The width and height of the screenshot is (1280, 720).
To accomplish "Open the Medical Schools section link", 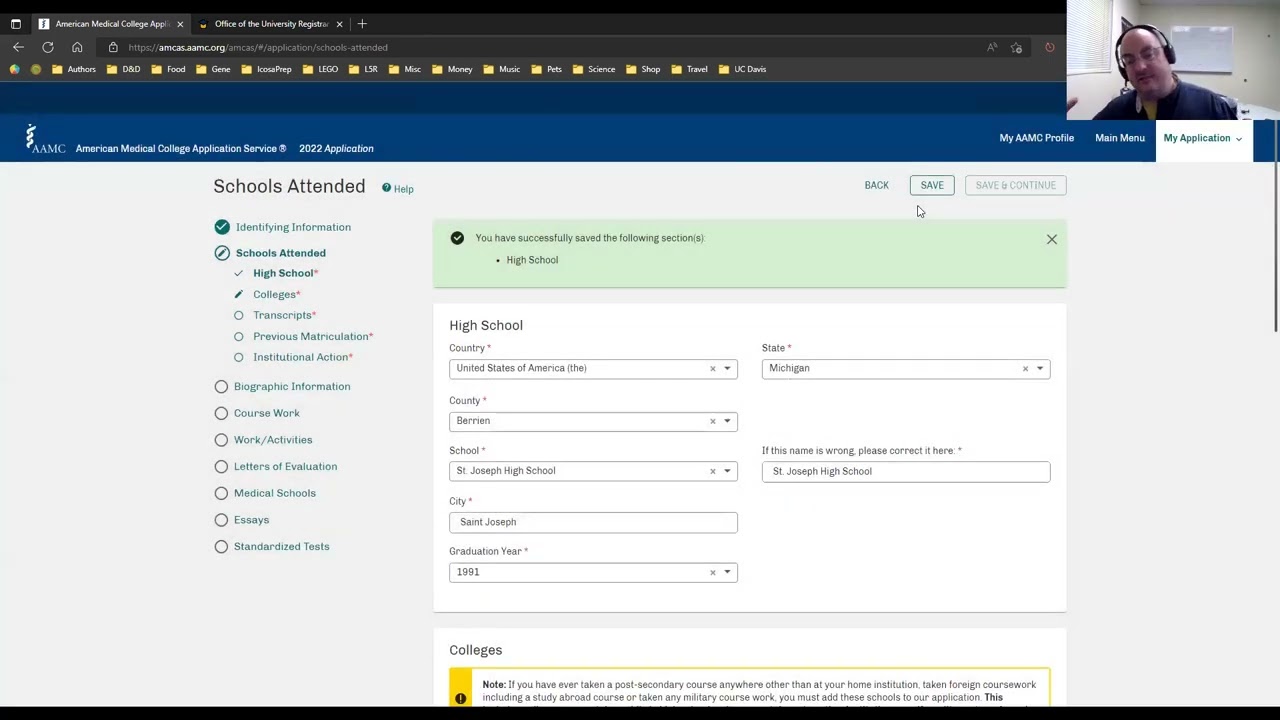I will [275, 493].
